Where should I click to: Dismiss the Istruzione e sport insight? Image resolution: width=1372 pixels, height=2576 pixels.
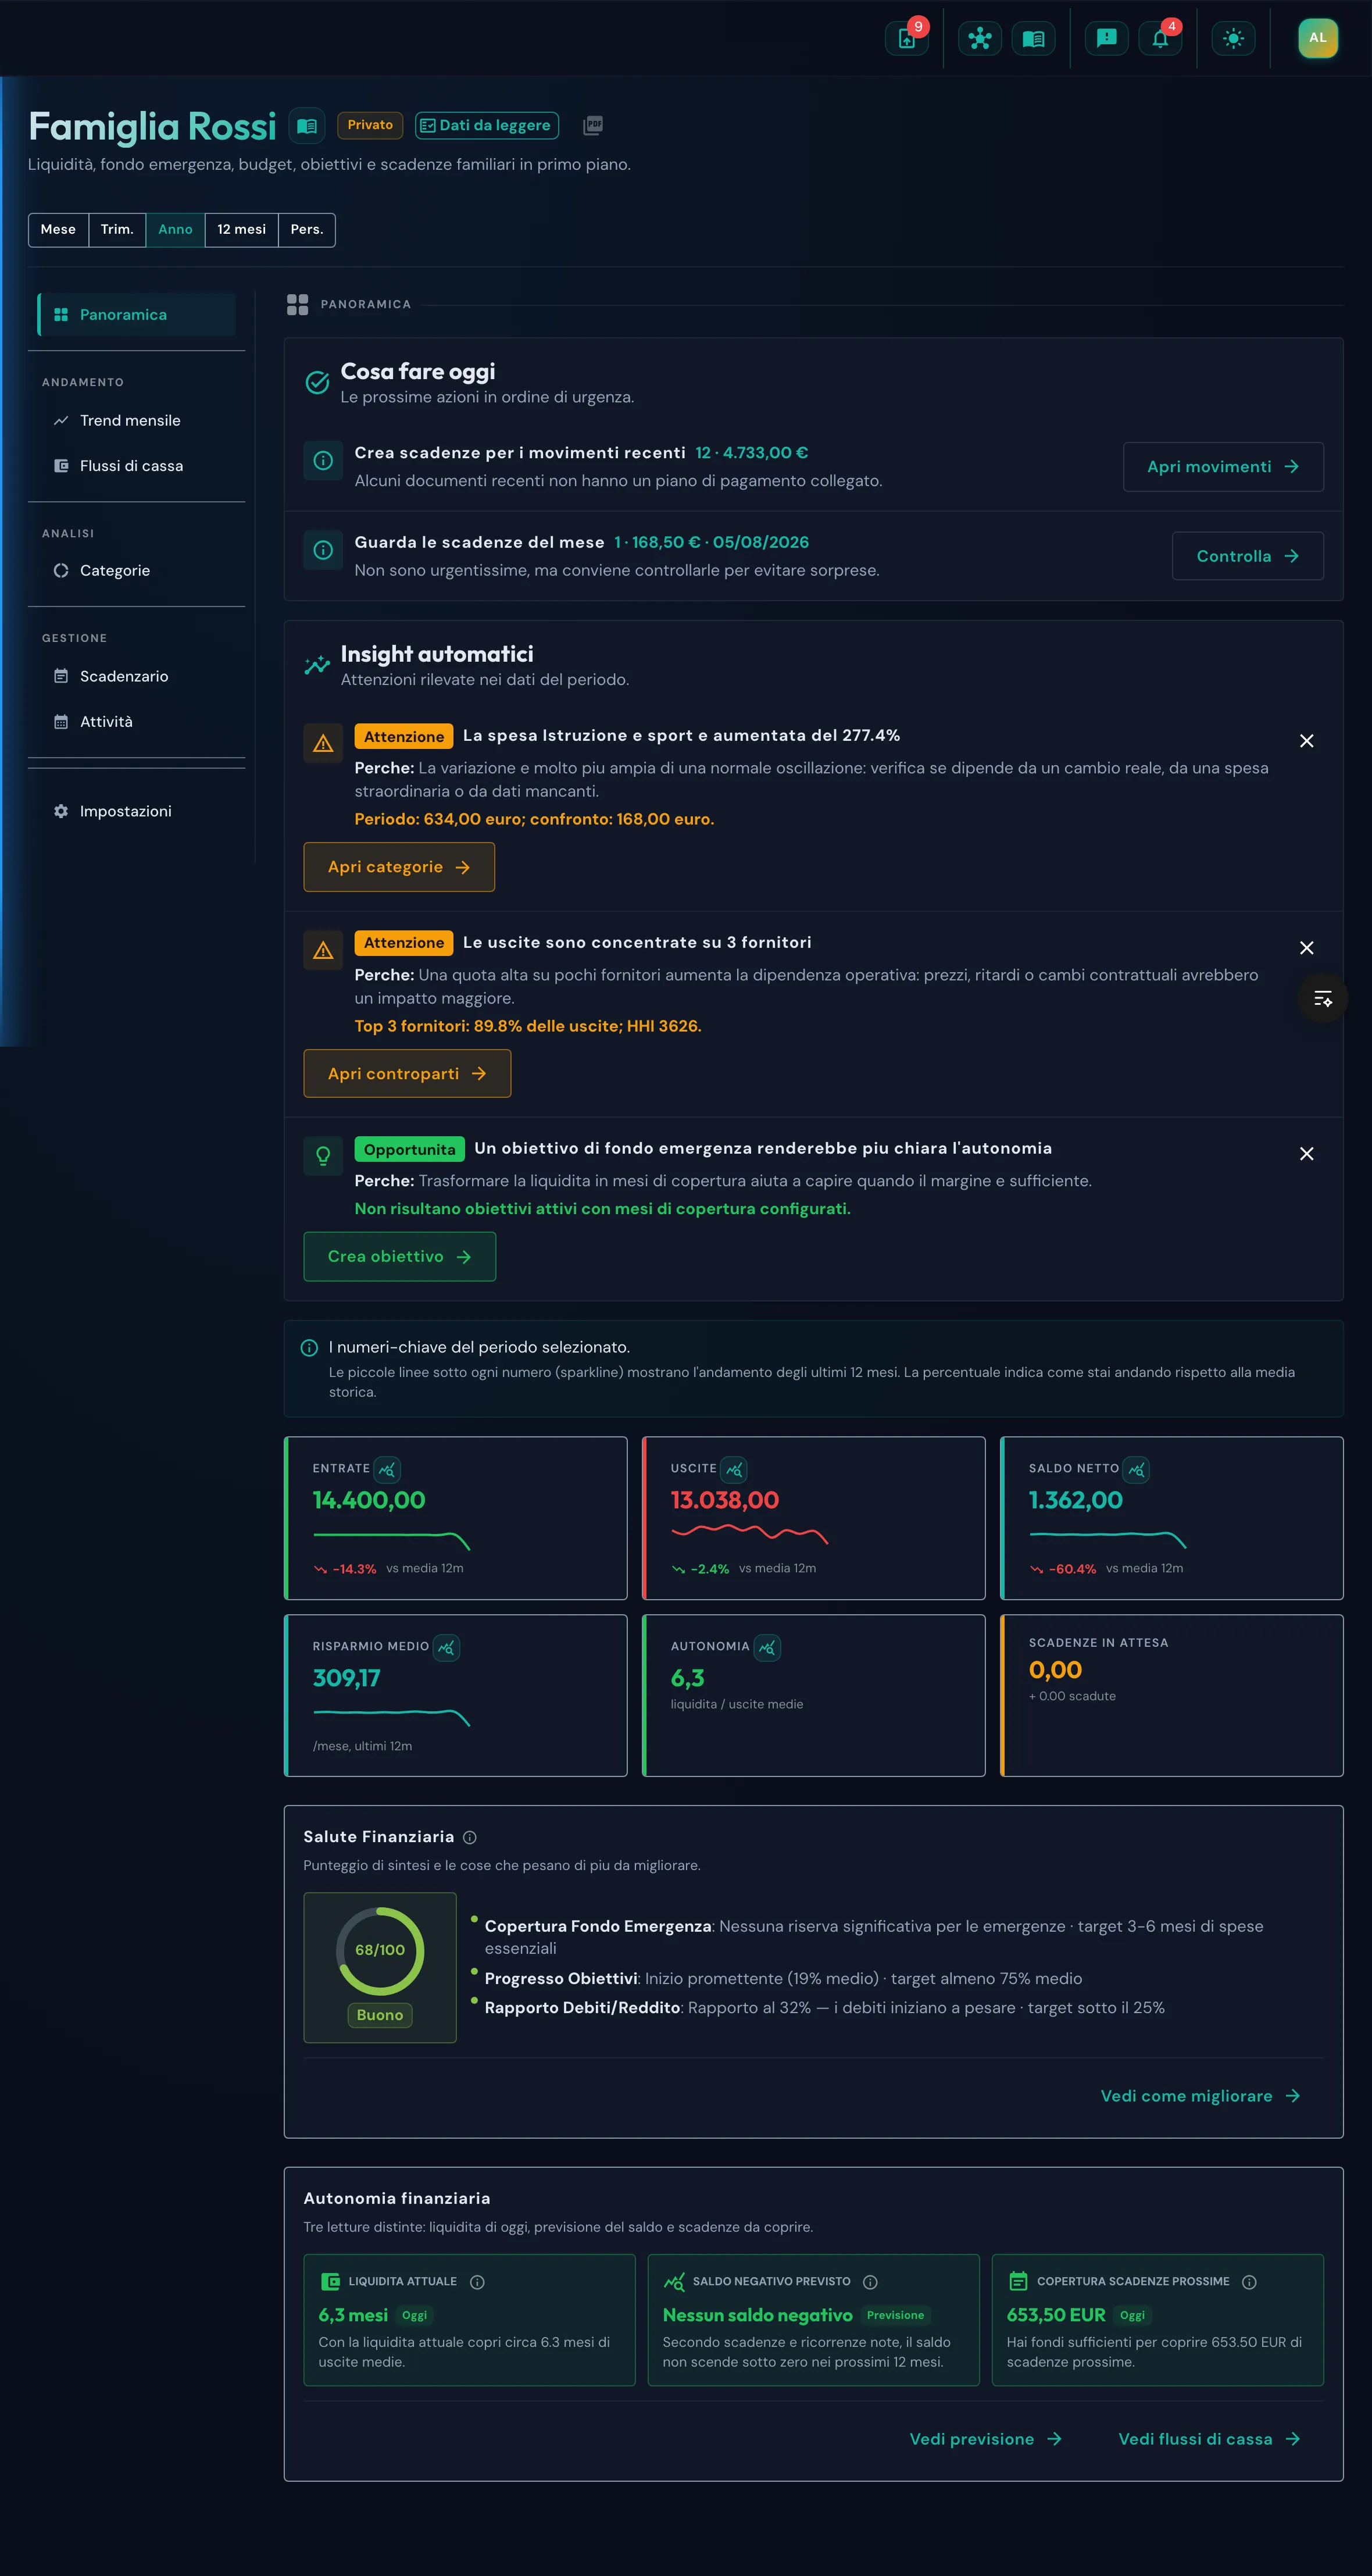tap(1306, 741)
